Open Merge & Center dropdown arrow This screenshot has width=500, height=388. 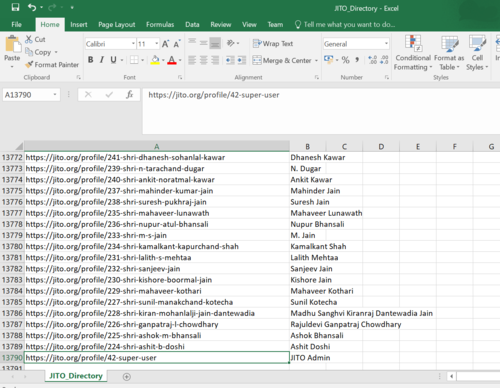(316, 61)
